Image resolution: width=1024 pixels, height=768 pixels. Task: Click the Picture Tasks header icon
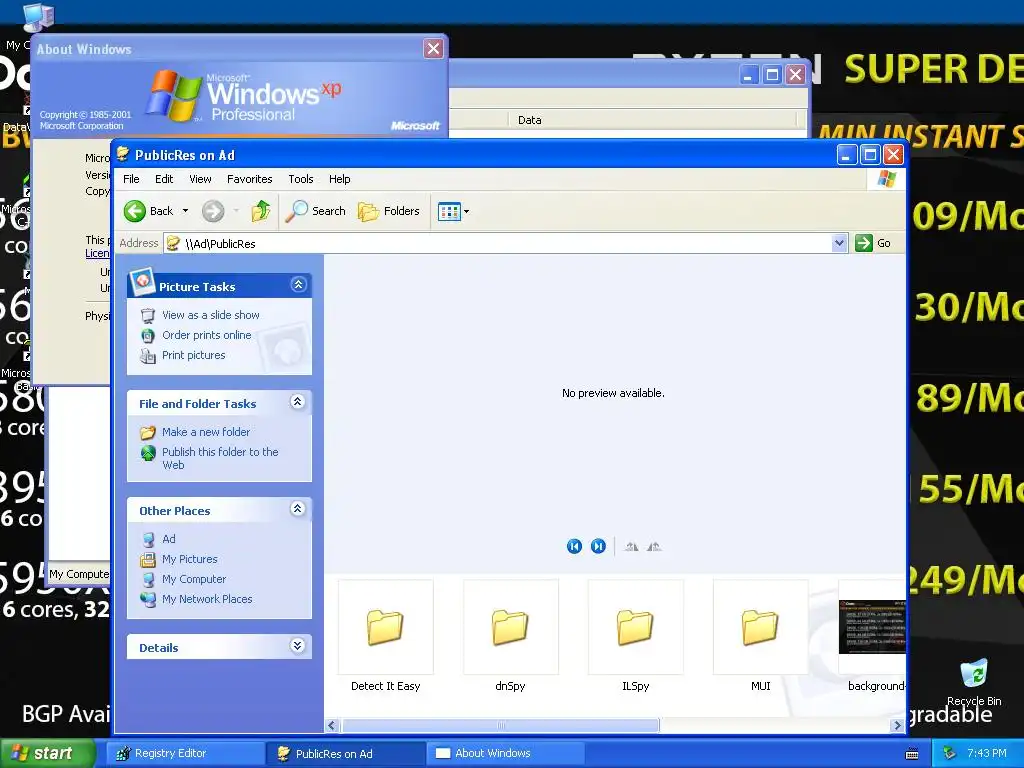tap(142, 281)
